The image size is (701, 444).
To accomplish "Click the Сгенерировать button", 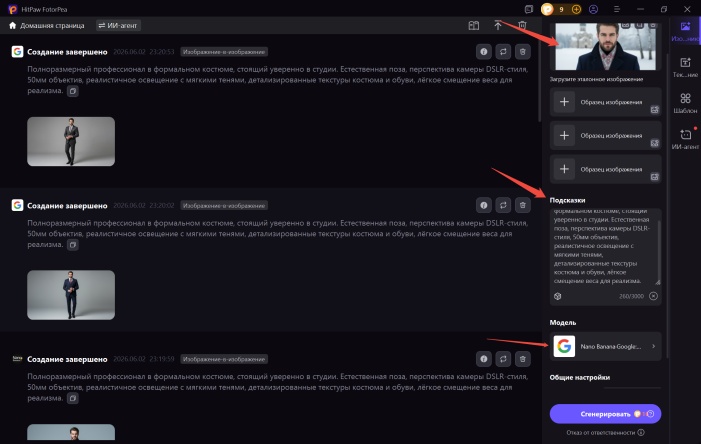I will pyautogui.click(x=605, y=414).
